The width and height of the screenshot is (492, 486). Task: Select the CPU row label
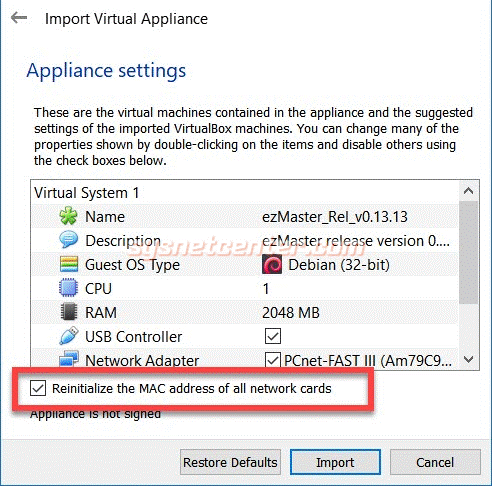point(98,289)
